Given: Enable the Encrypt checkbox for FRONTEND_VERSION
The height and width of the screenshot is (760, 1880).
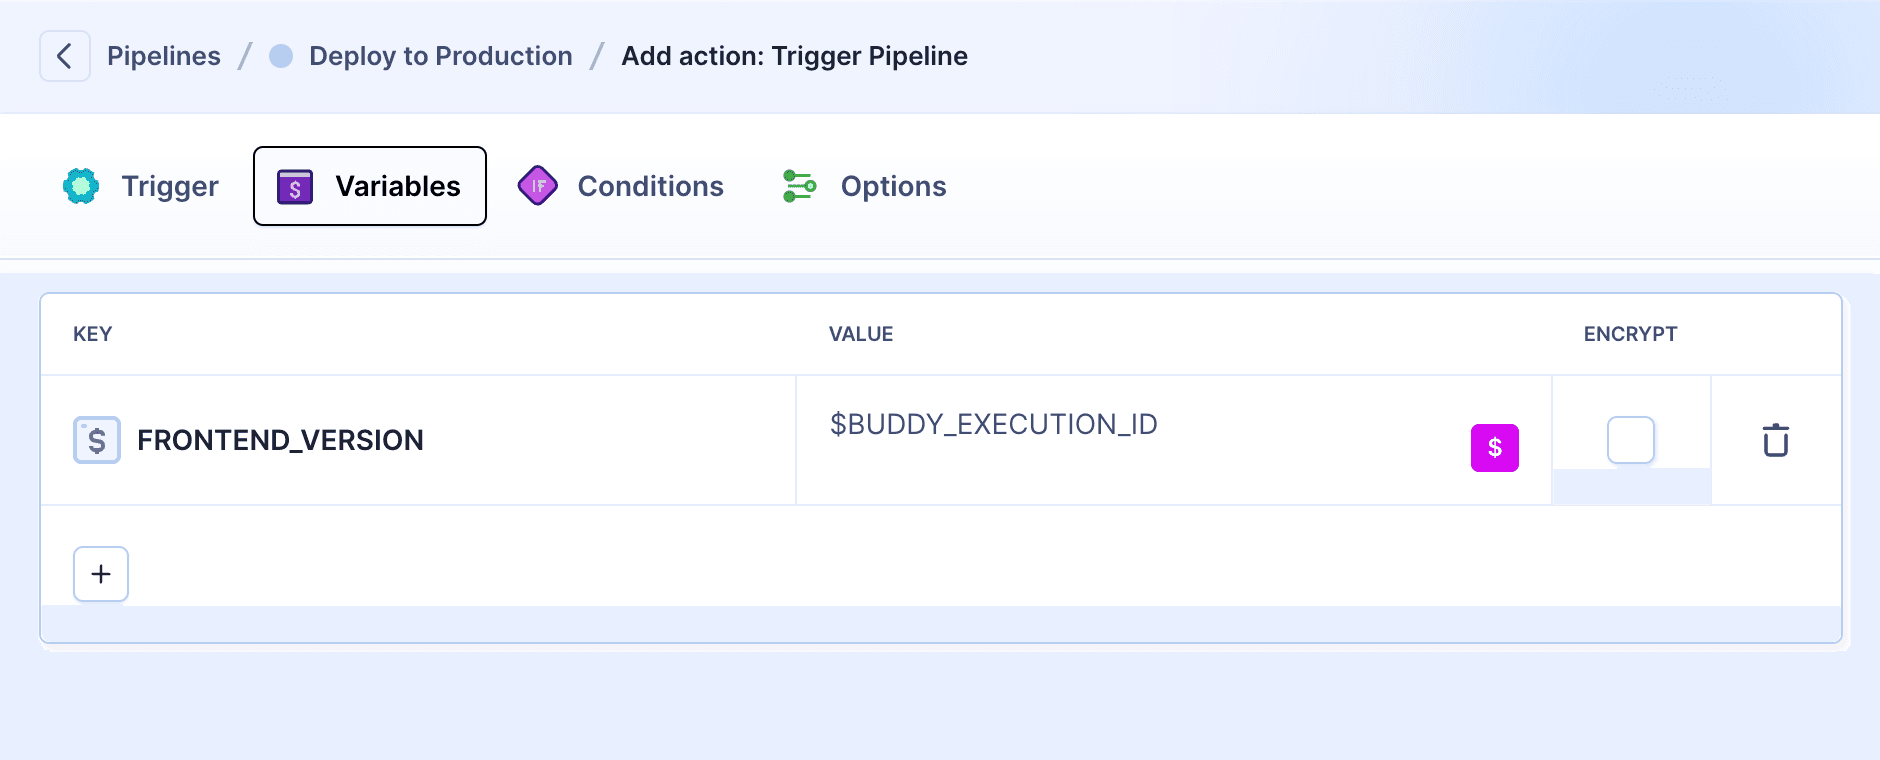Looking at the screenshot, I should click(x=1630, y=440).
